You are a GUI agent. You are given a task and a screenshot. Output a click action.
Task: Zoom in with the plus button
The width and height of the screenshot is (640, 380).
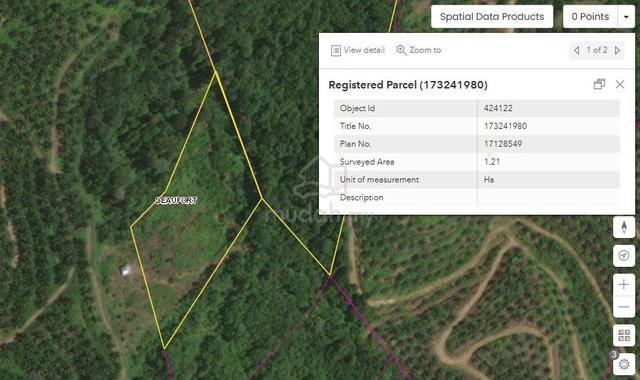point(624,284)
